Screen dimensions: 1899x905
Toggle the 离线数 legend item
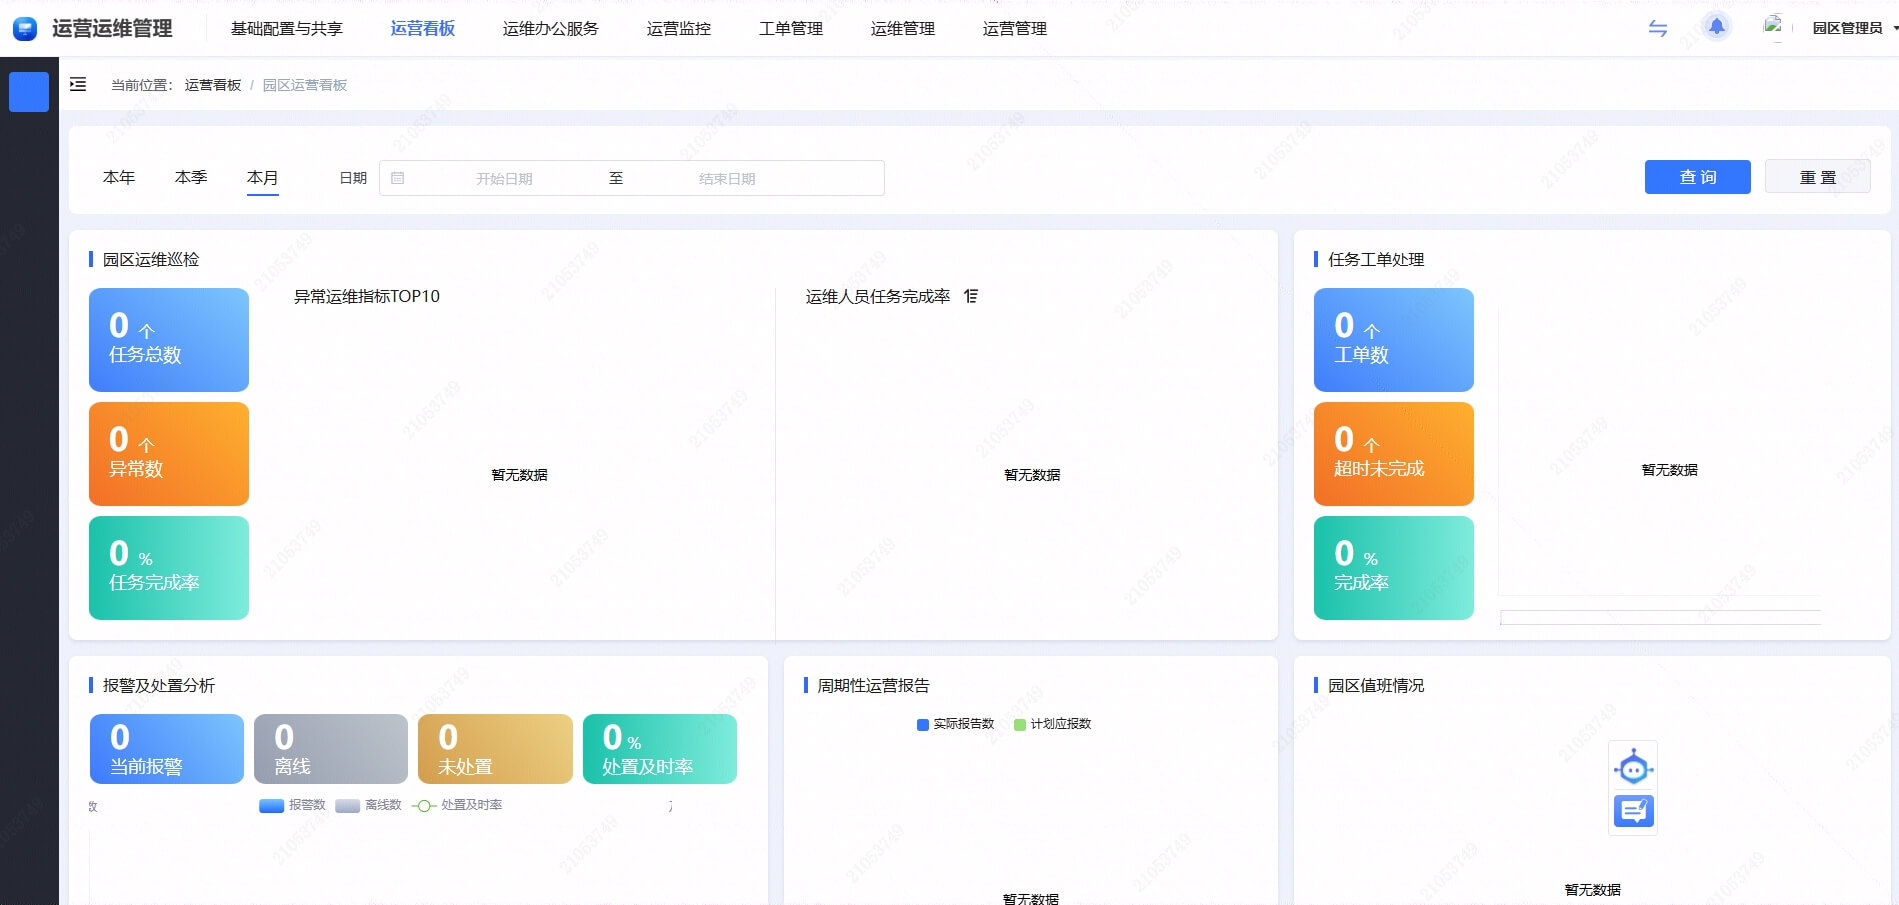click(x=369, y=805)
